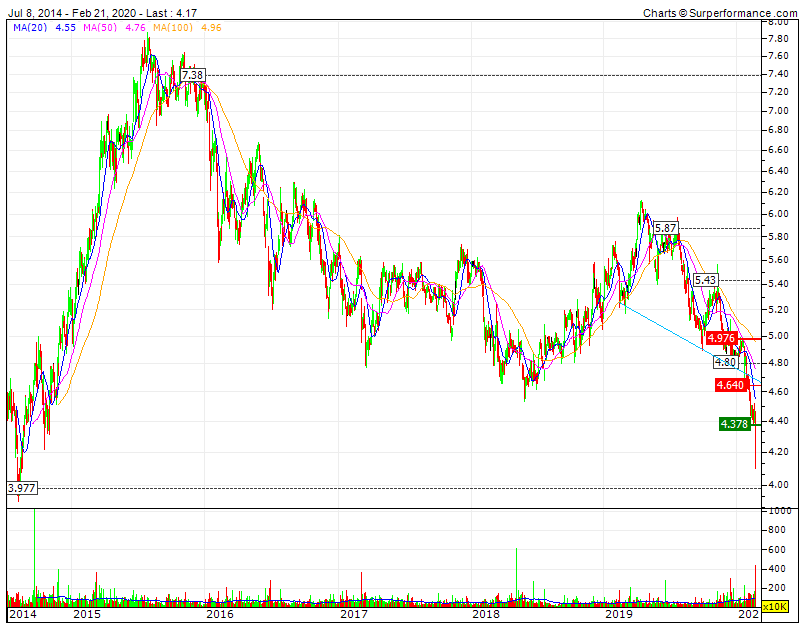The image size is (805, 630).
Task: Click the 7.60 price axis label
Action: (778, 56)
